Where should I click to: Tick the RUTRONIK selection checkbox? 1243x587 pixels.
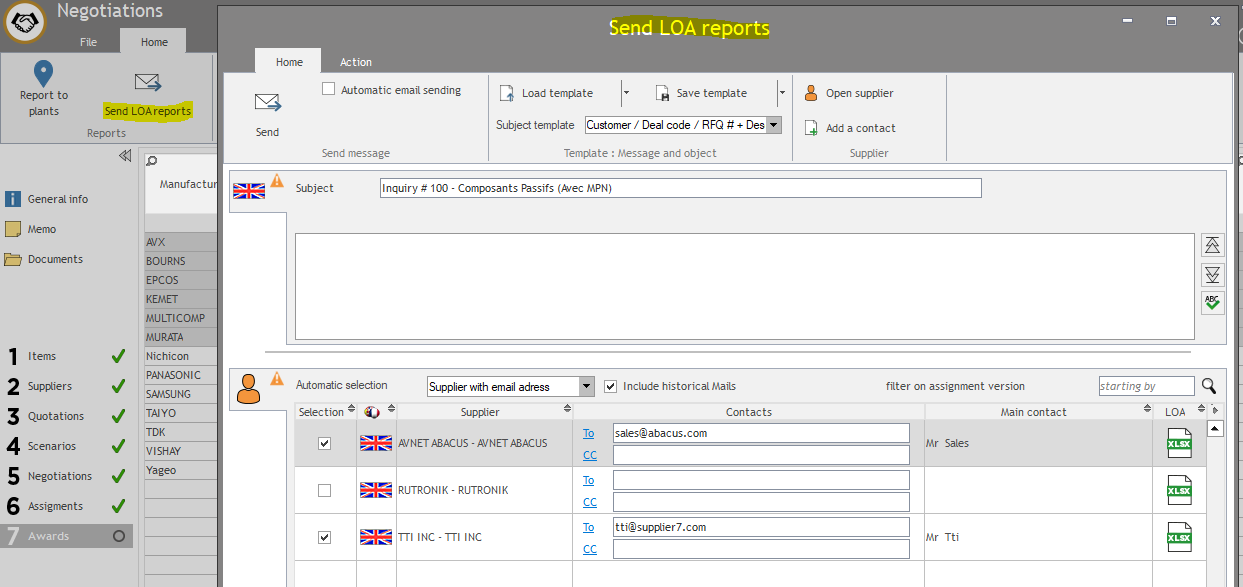[324, 490]
